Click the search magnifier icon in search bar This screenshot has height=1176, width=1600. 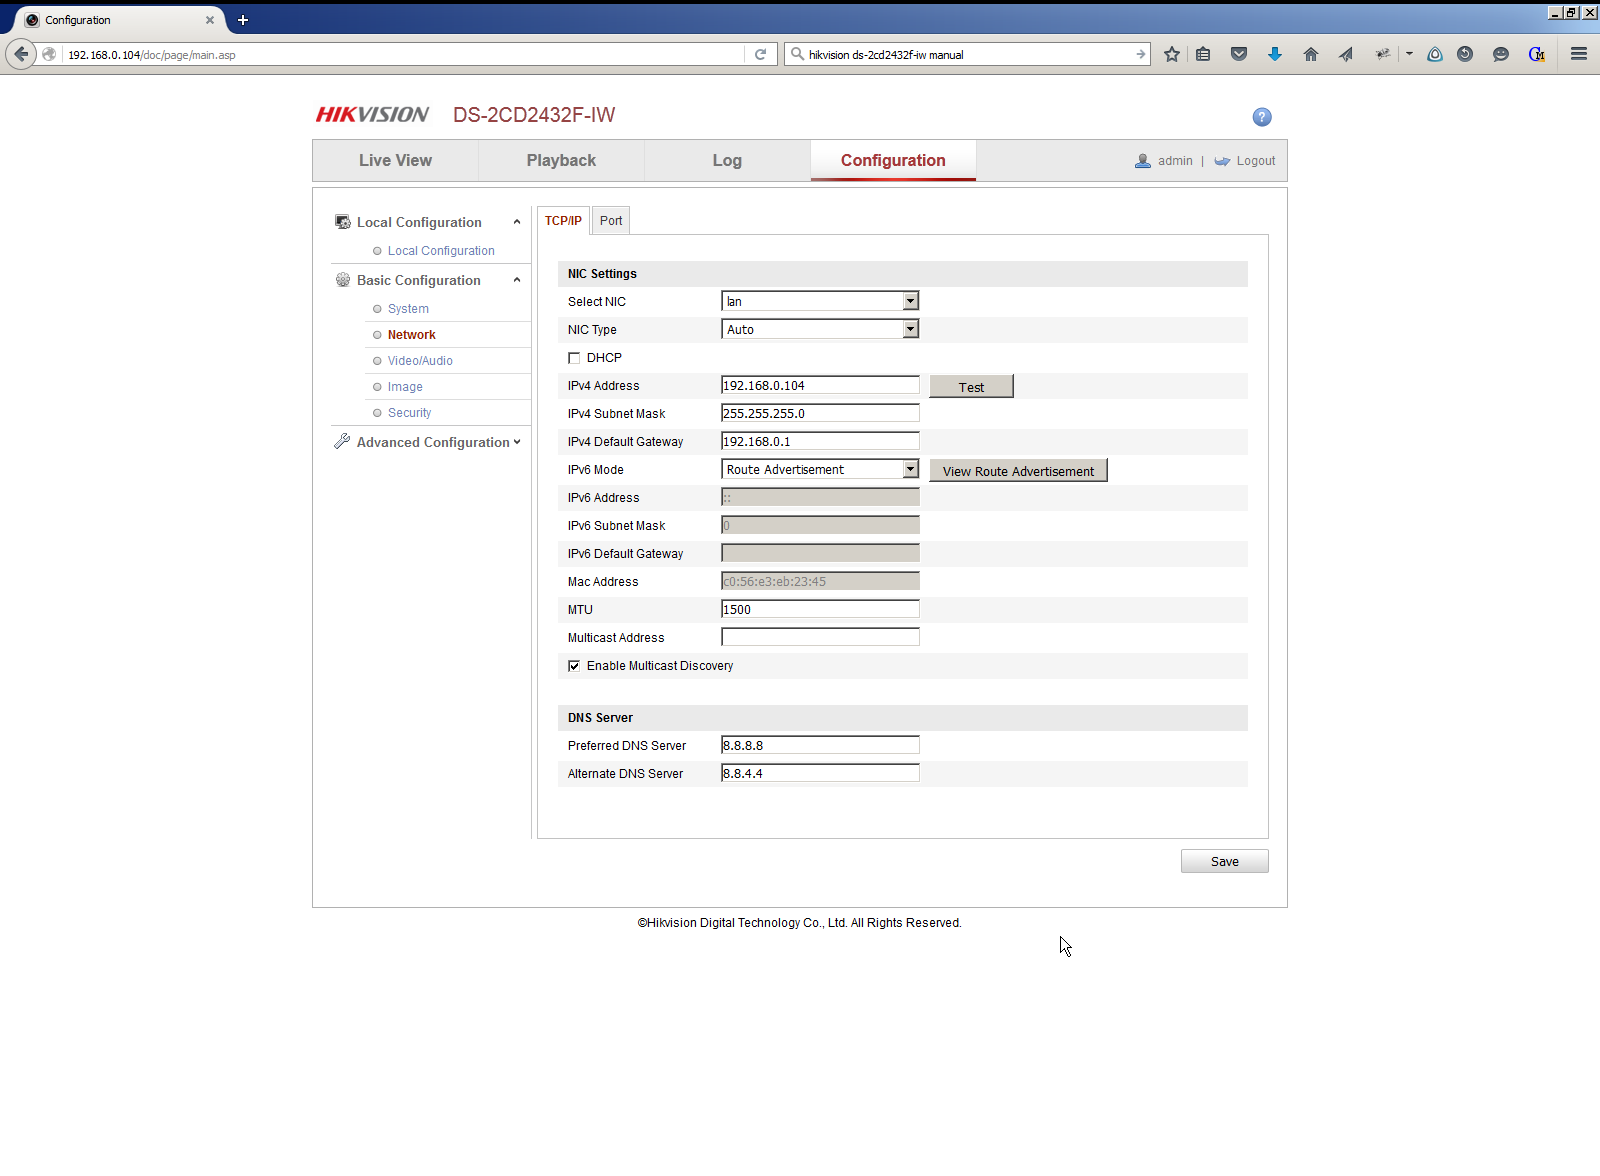797,54
